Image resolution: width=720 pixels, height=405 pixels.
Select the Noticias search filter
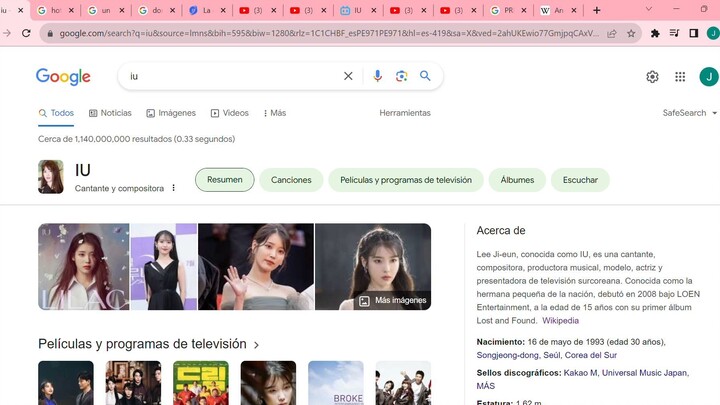pos(110,113)
